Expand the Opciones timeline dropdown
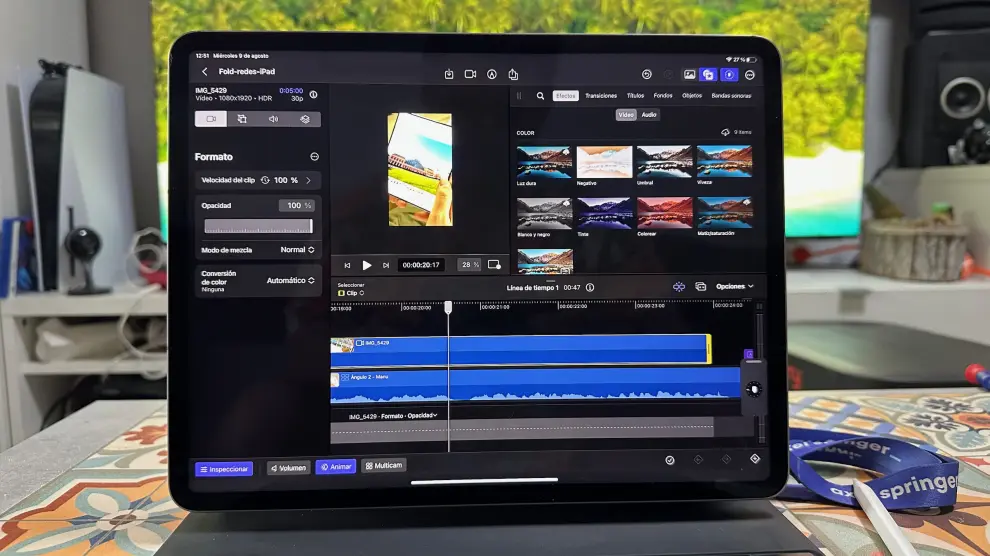The height and width of the screenshot is (556, 990). click(x=734, y=287)
